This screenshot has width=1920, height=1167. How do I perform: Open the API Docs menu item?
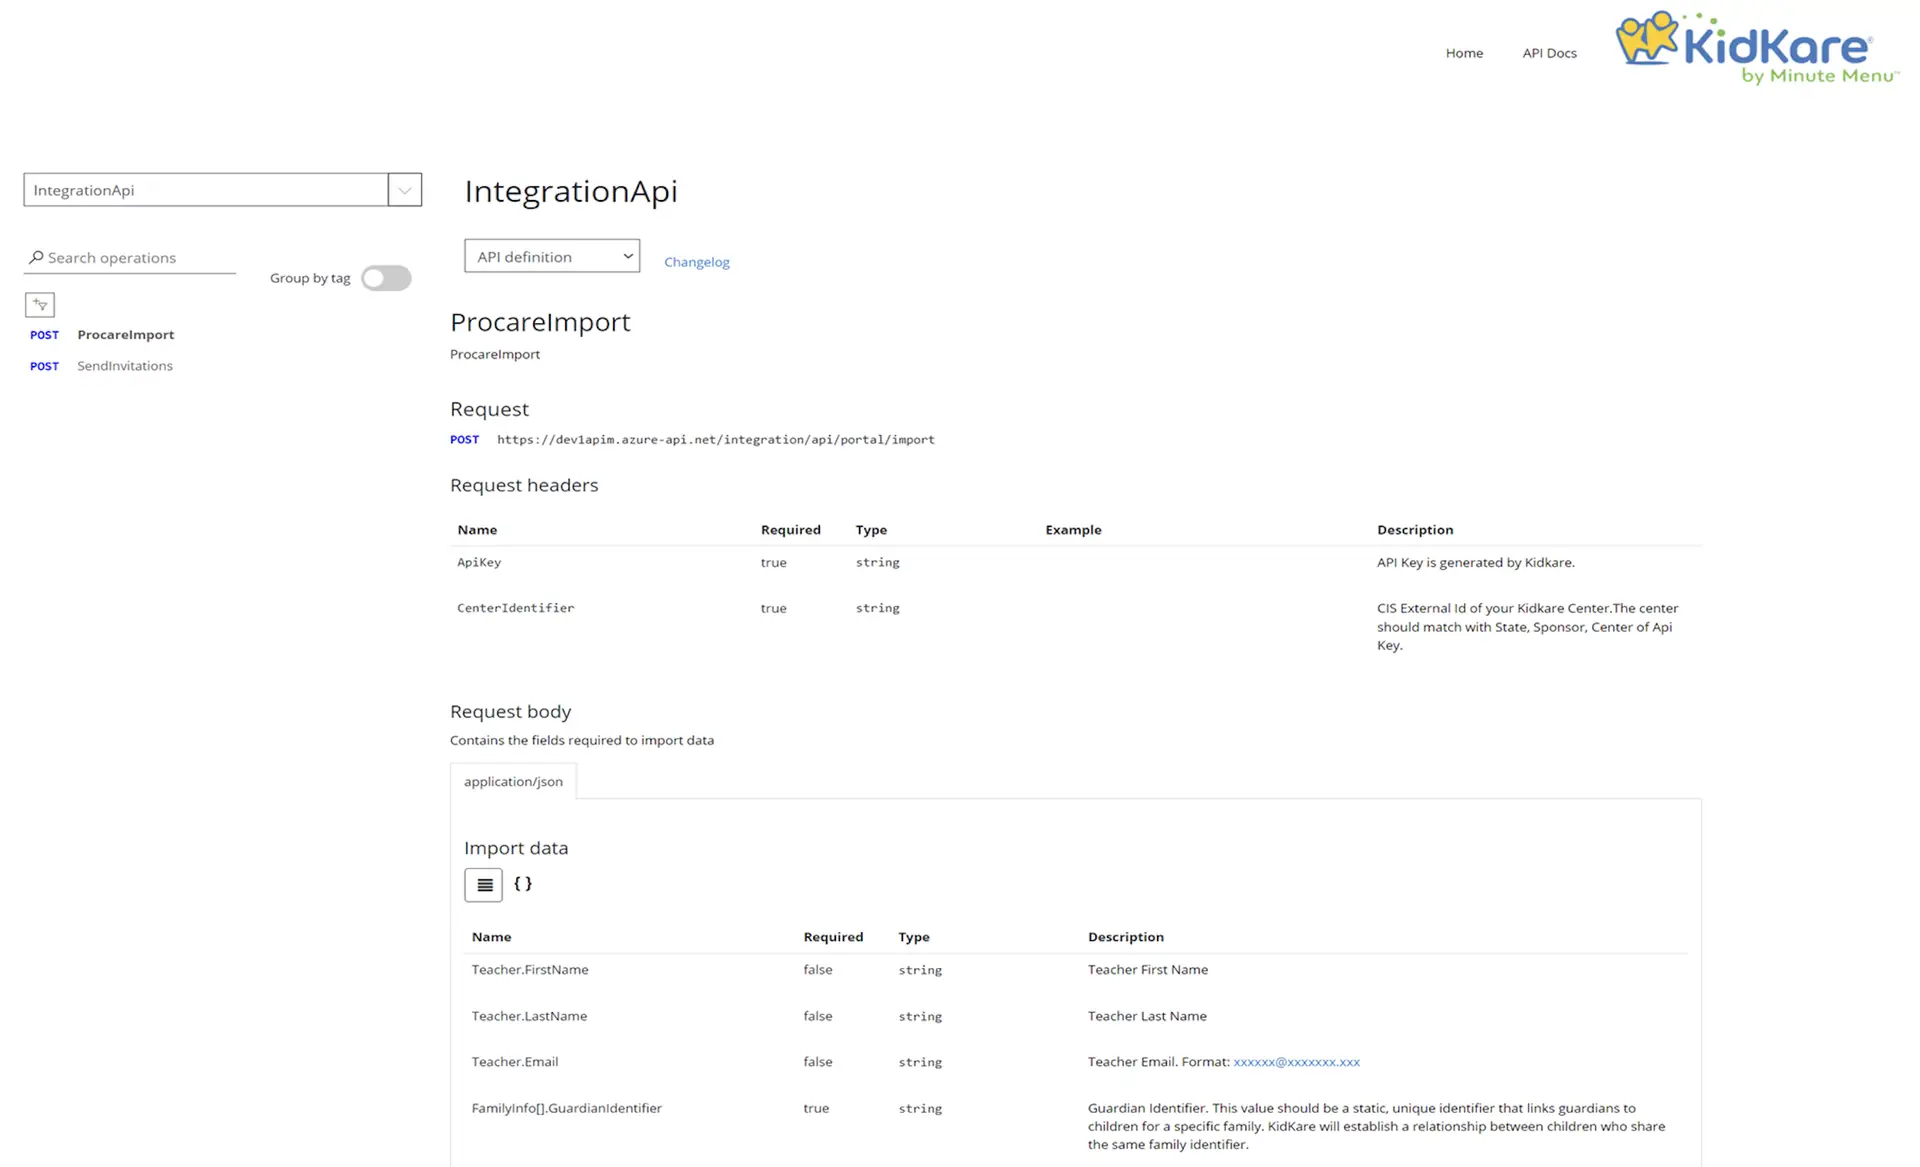click(1549, 53)
